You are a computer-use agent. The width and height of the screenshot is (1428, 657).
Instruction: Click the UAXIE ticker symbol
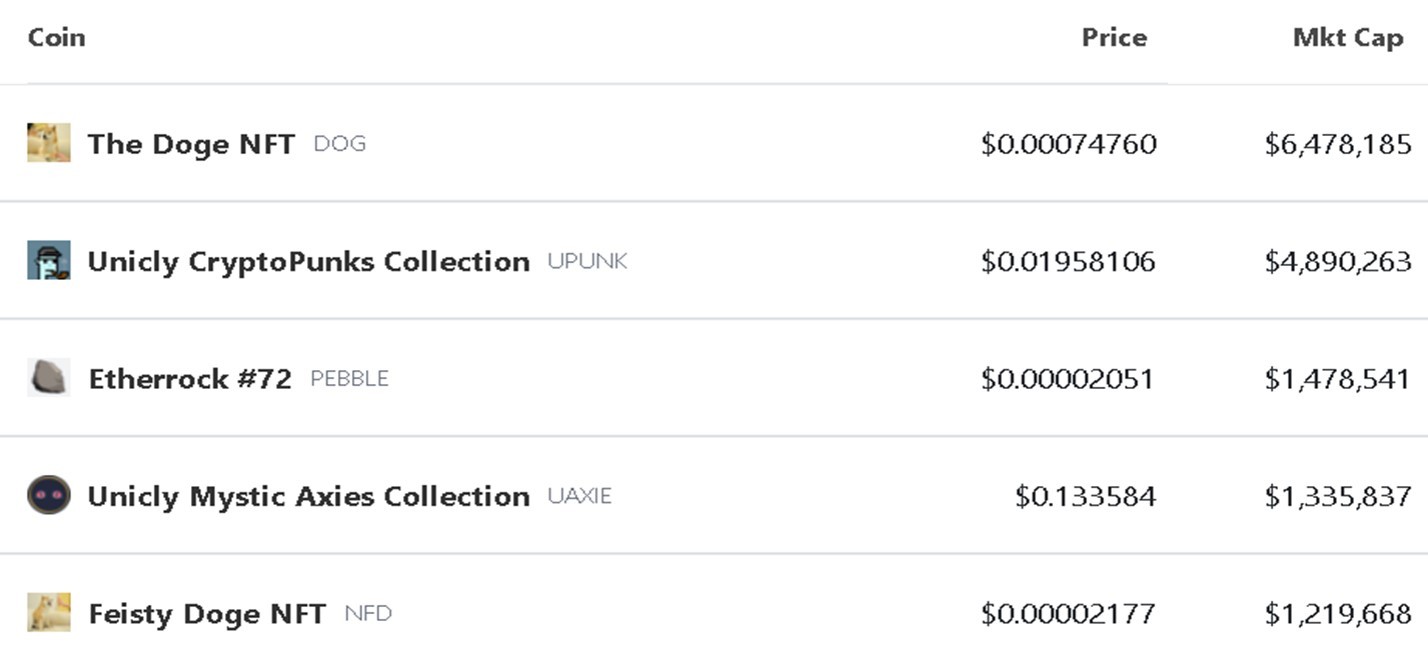click(579, 496)
